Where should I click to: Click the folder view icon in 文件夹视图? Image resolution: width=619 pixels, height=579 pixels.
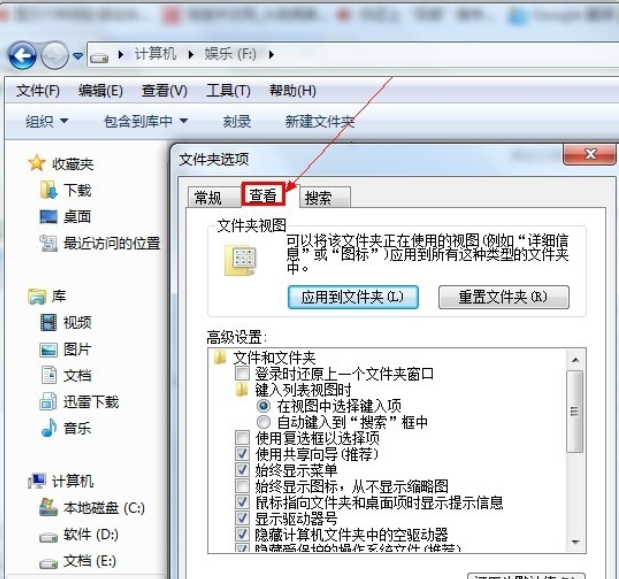[x=240, y=260]
